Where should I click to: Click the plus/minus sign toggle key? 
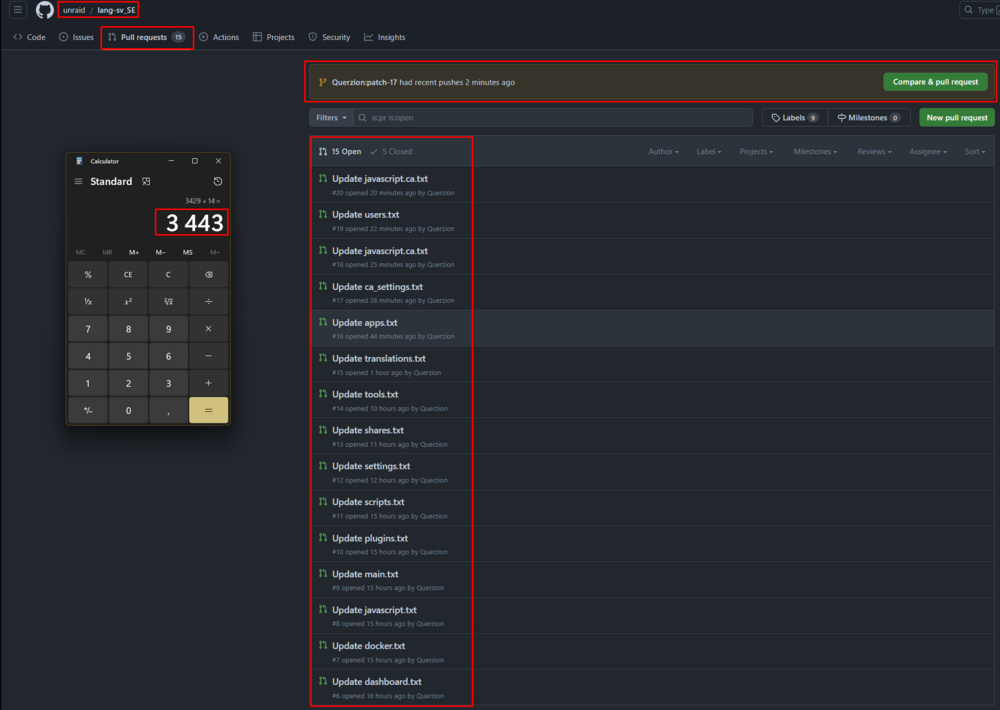pyautogui.click(x=88, y=410)
